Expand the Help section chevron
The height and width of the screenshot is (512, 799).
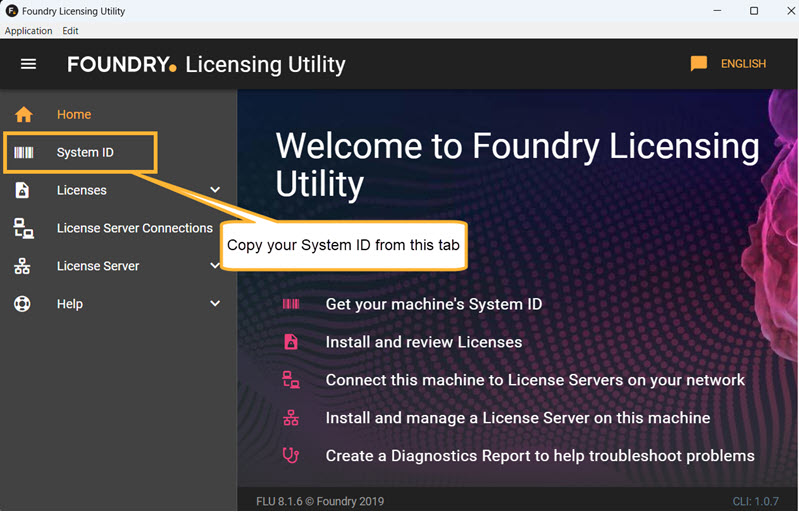pos(215,304)
